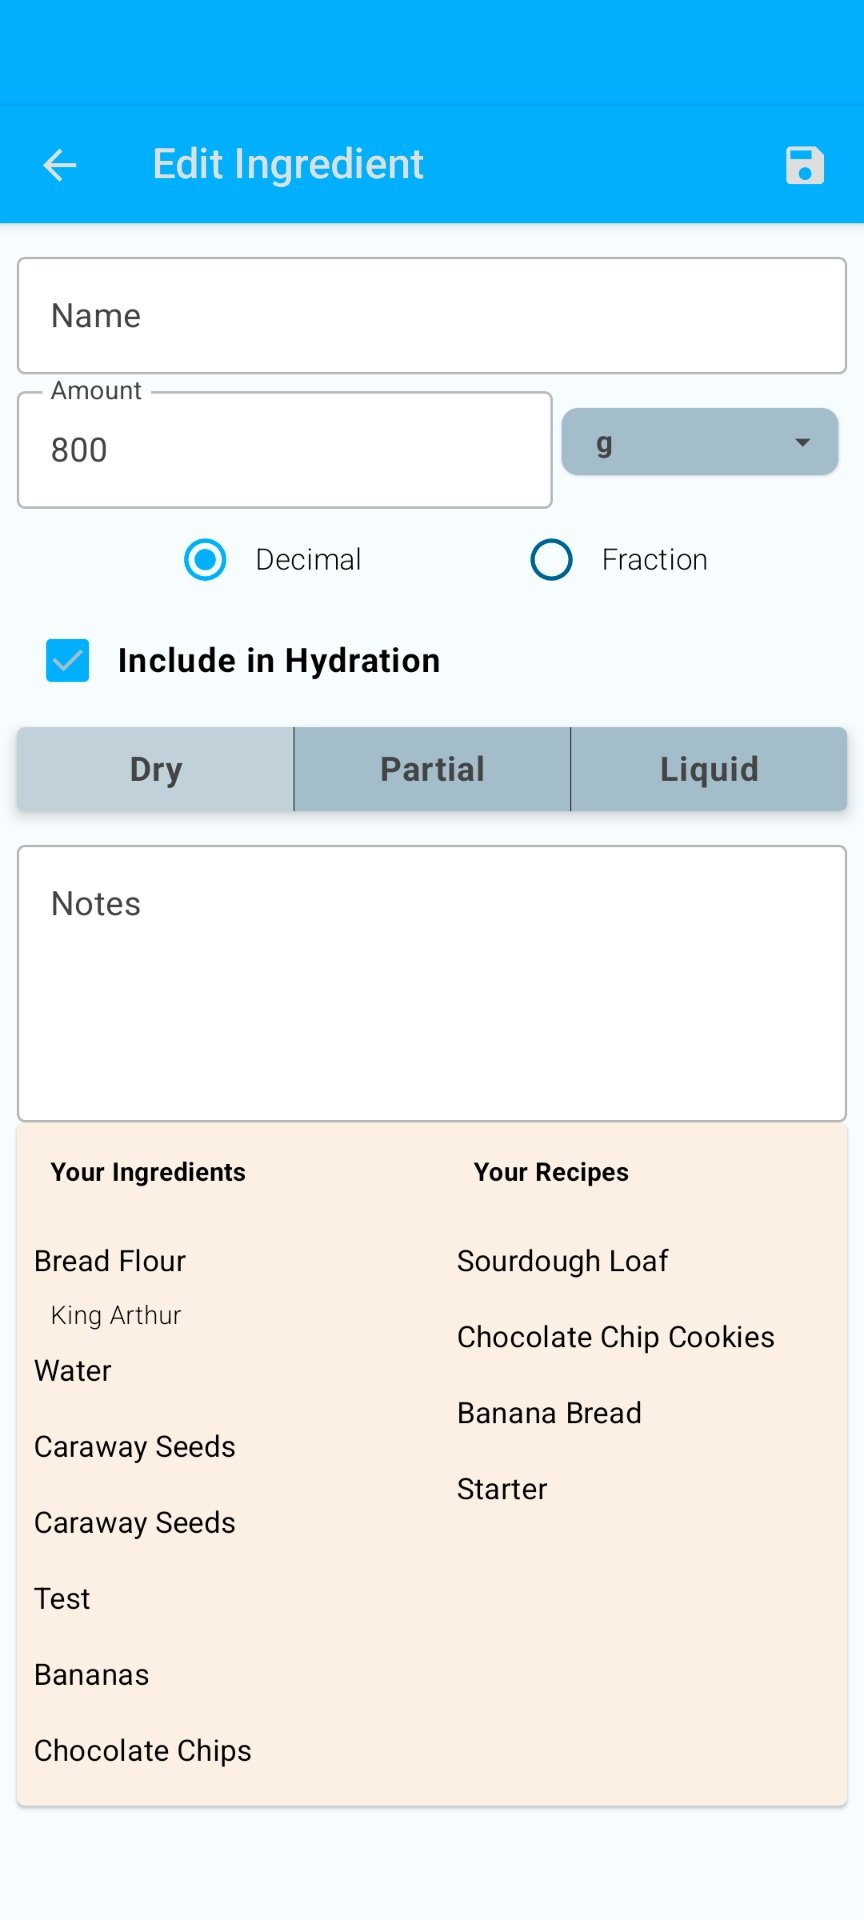
Task: Open the g unit dropdown
Action: tap(700, 442)
